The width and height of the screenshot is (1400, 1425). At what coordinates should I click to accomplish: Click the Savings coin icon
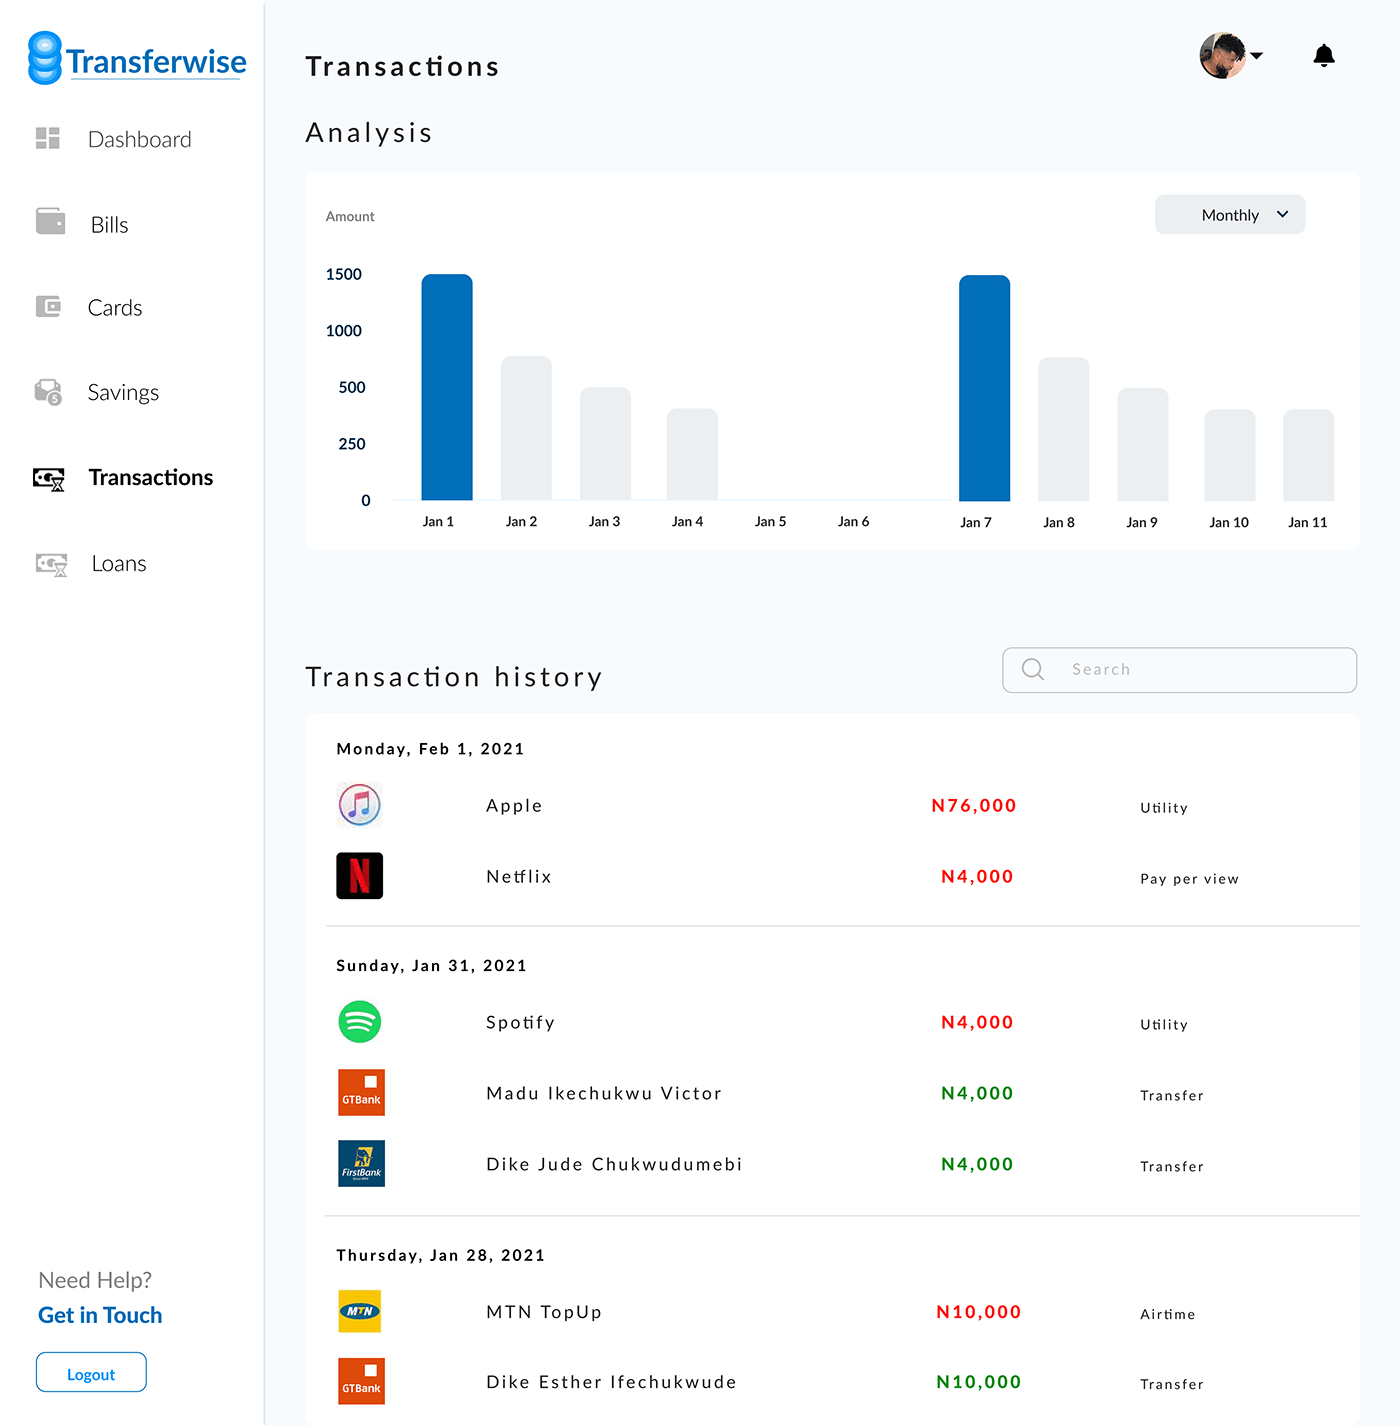tap(48, 392)
